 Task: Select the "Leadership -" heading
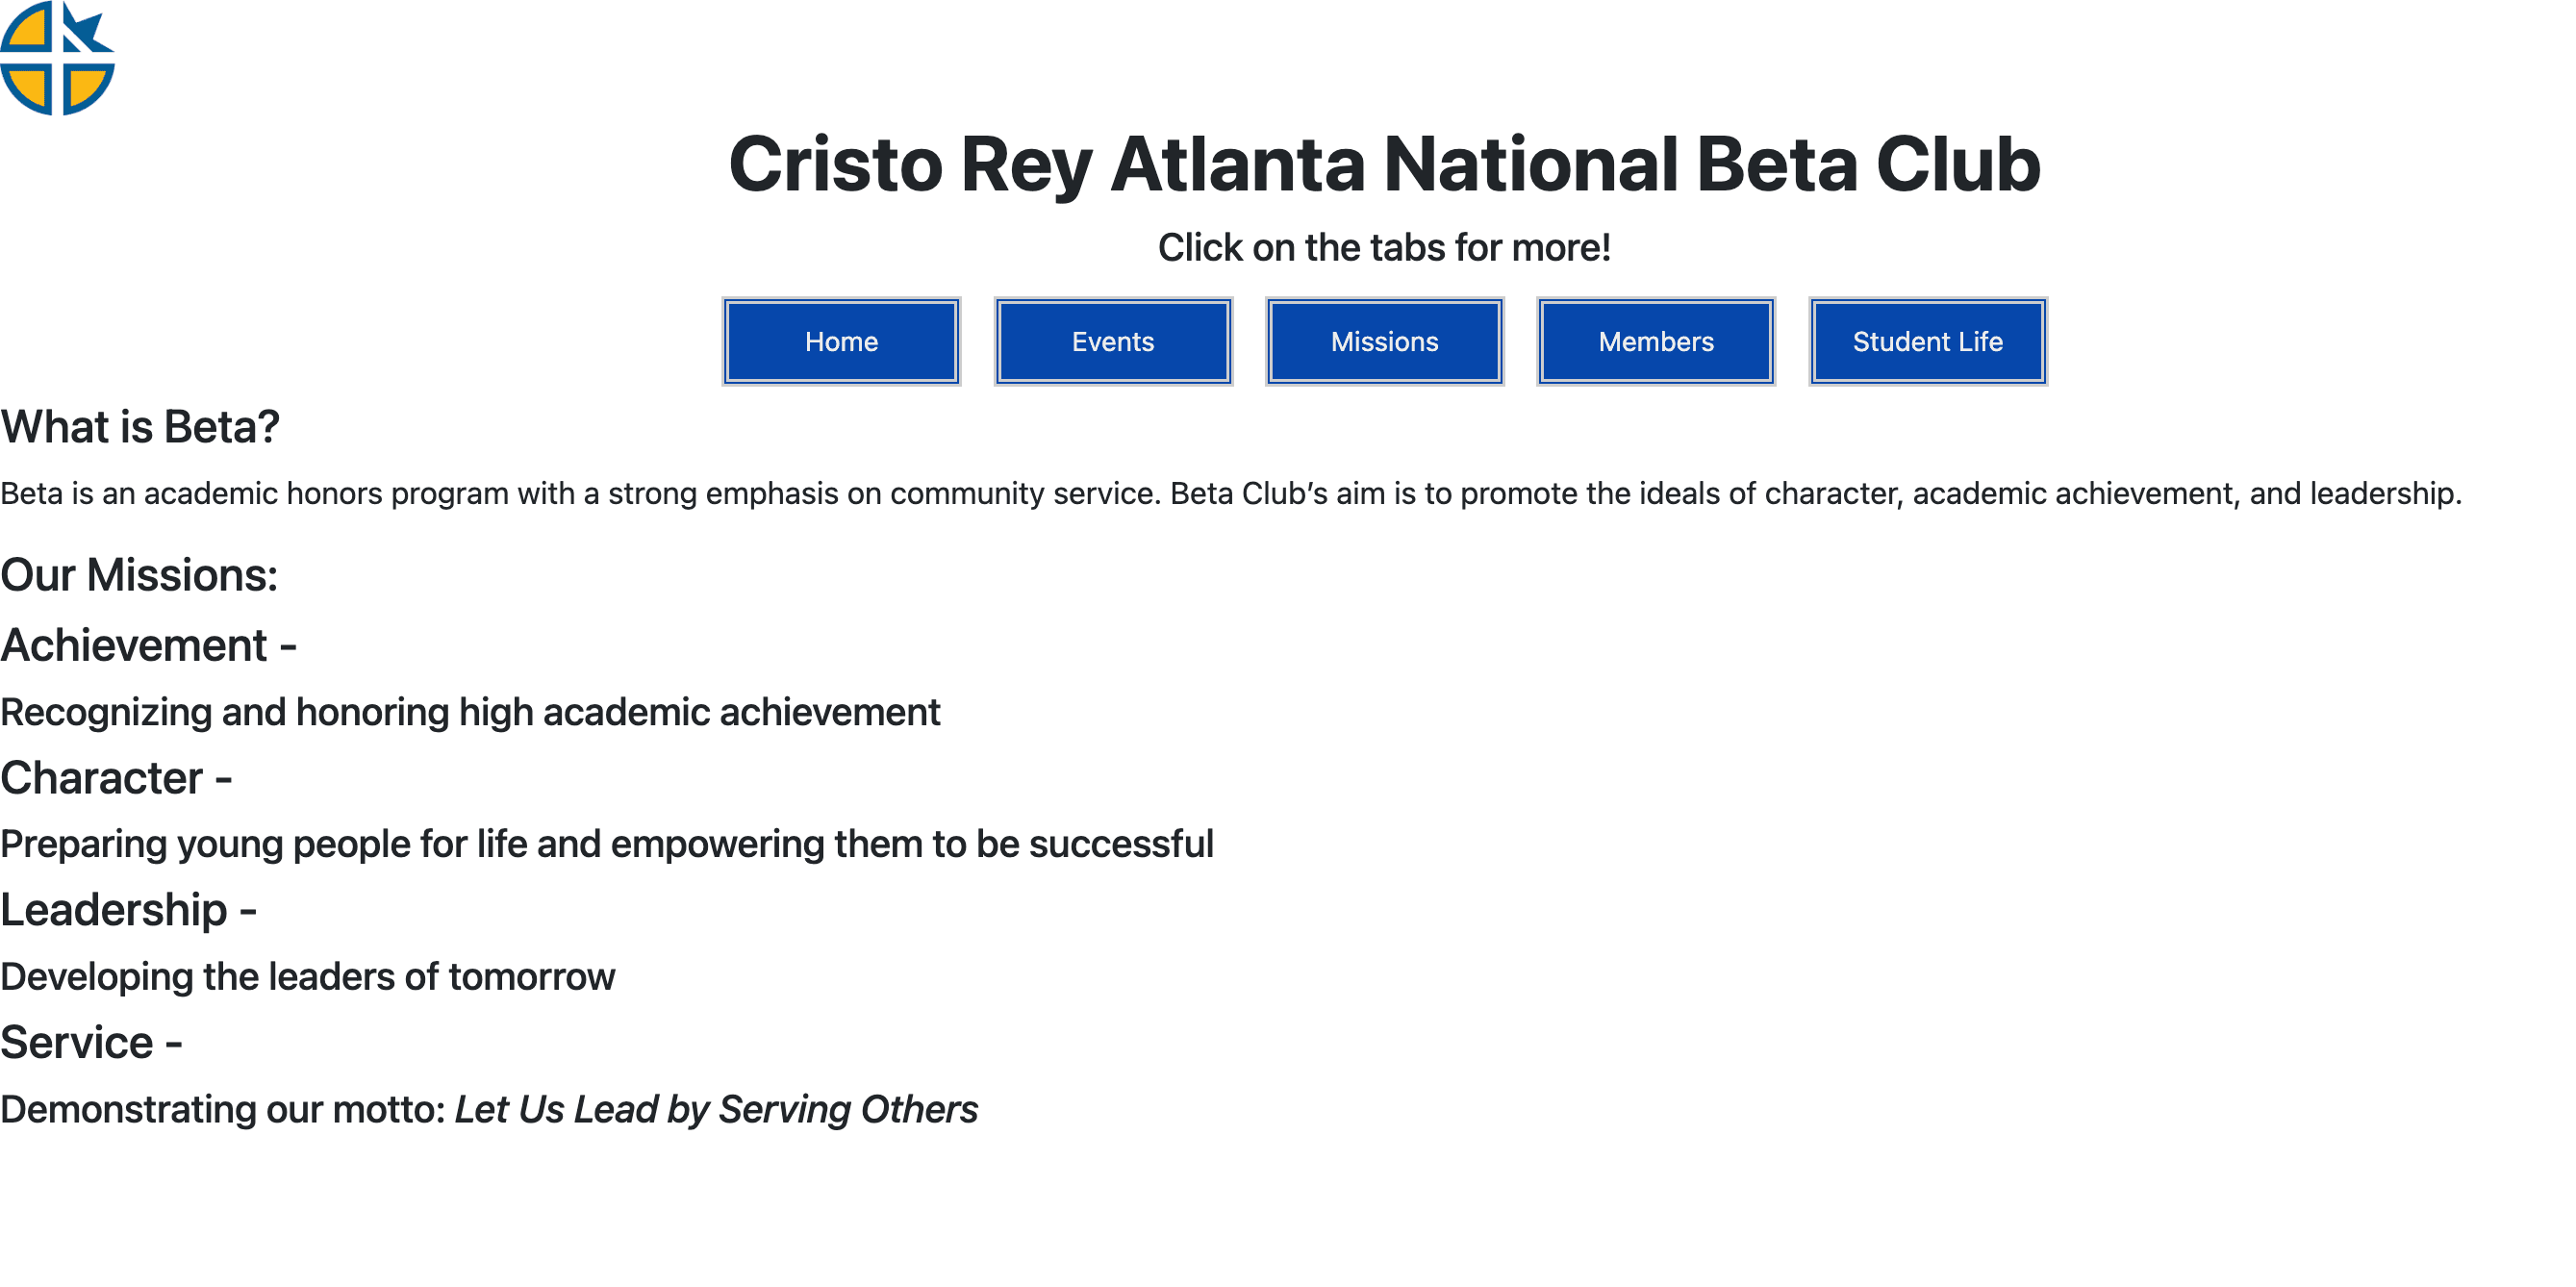(129, 911)
